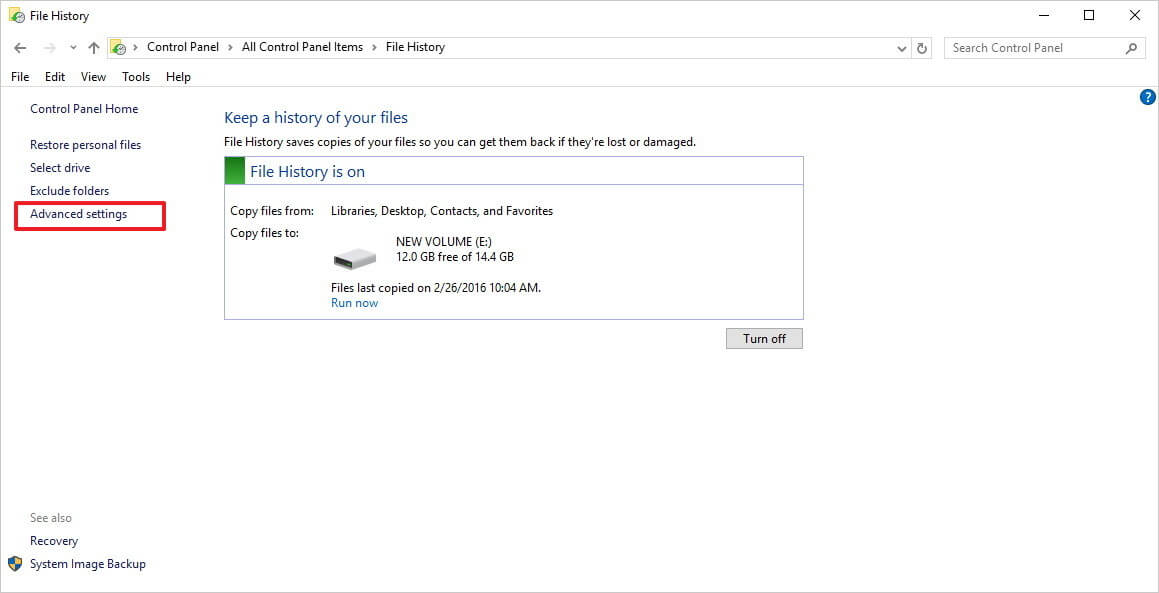Expand chevron after Control Panel breadcrumb
The height and width of the screenshot is (593, 1159).
click(x=231, y=47)
